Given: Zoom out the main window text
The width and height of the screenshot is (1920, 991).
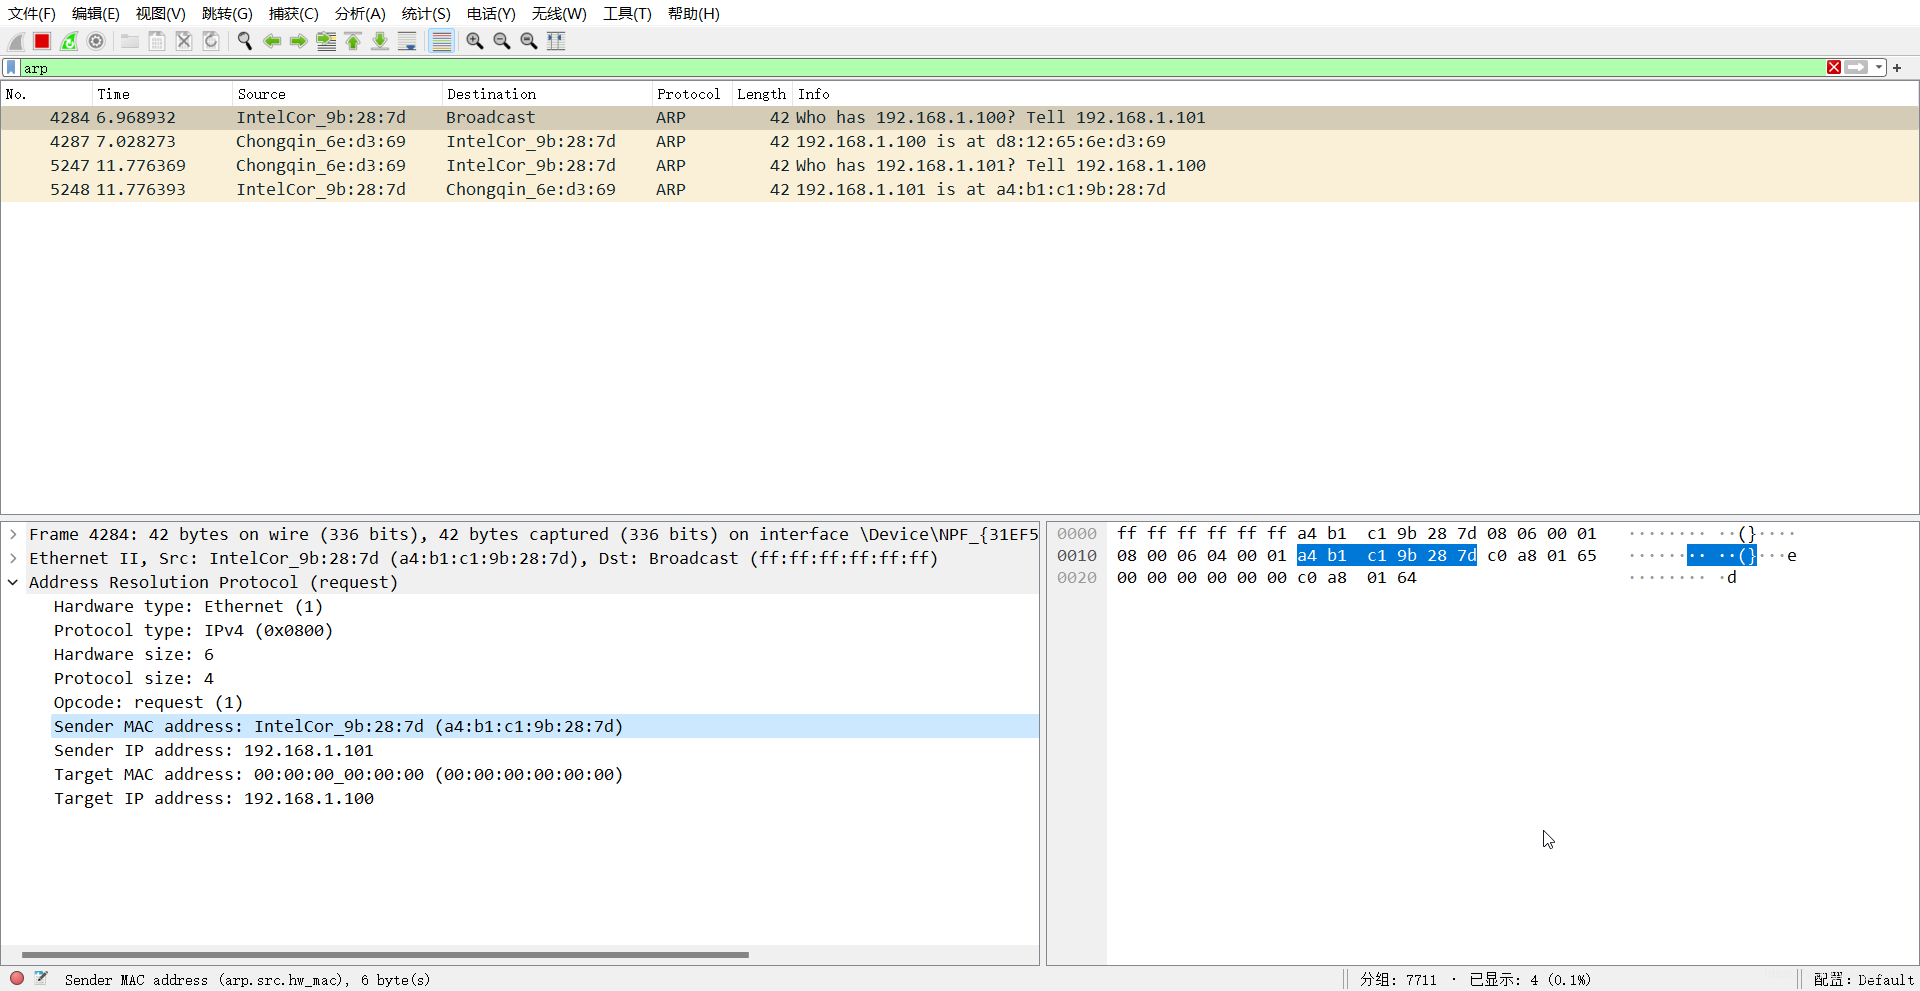Looking at the screenshot, I should pos(502,41).
